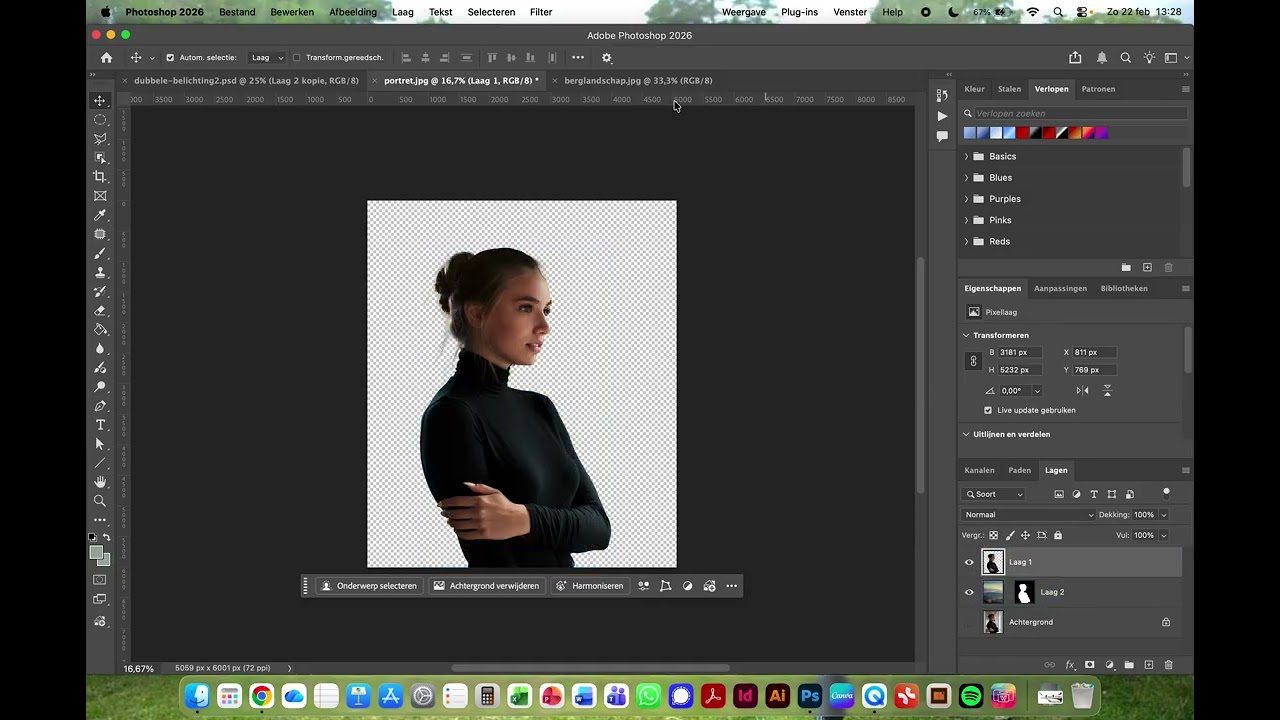
Task: Open the Vul fill dropdown arrow
Action: (x=1164, y=535)
